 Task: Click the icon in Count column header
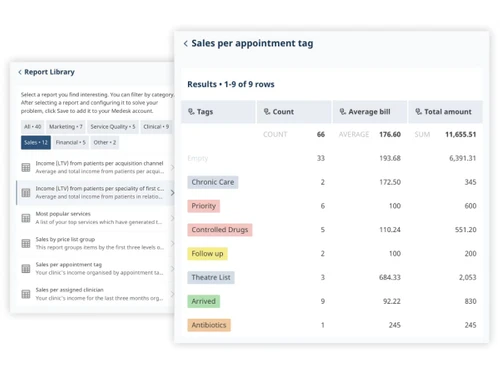(267, 112)
